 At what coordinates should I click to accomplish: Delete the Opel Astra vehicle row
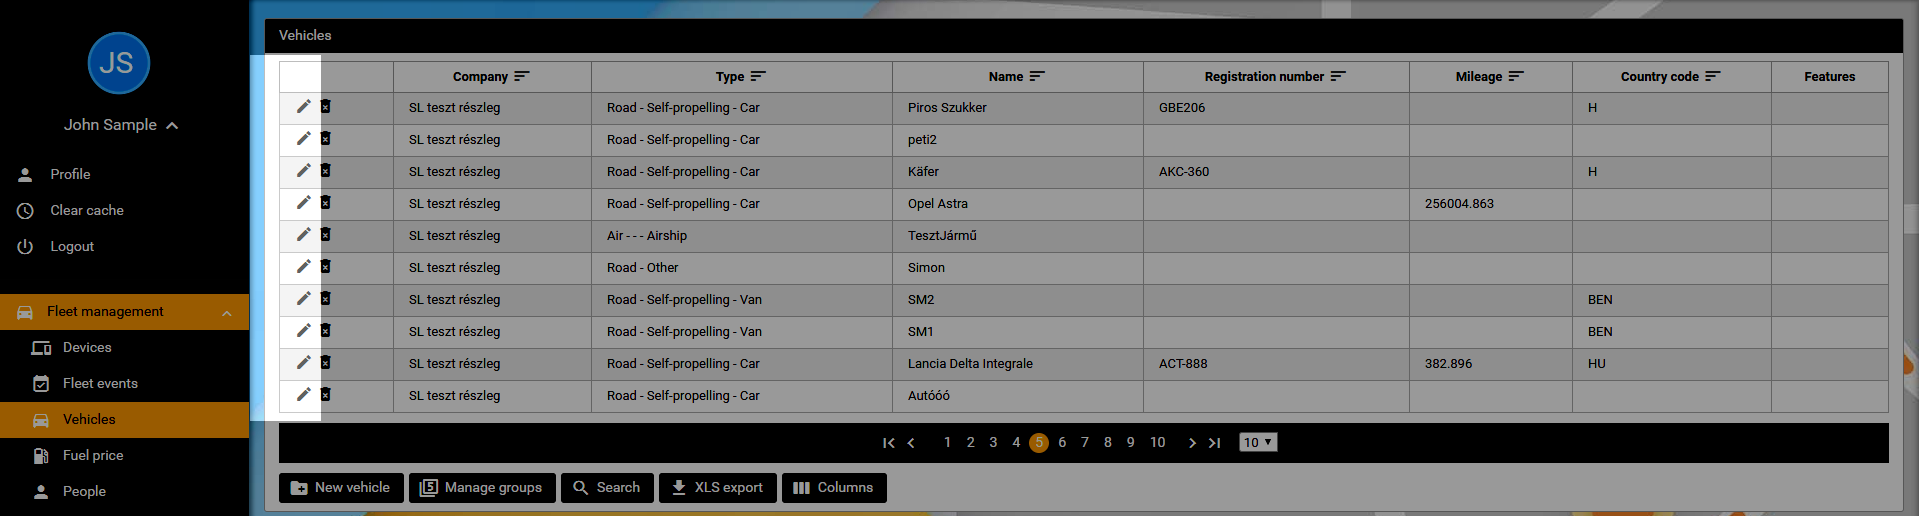pyautogui.click(x=325, y=203)
